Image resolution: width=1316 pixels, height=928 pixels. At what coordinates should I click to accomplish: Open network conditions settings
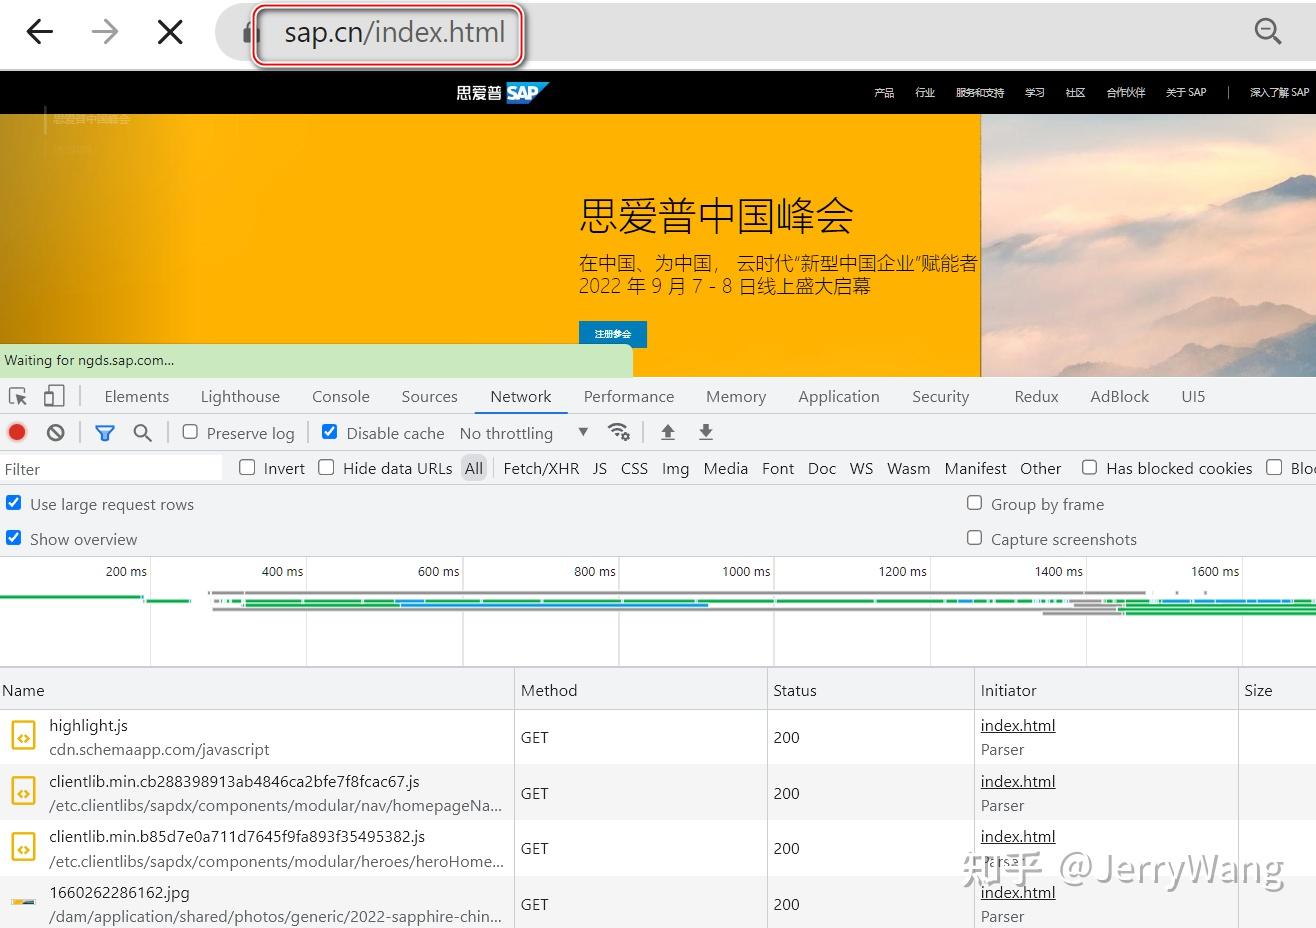coord(619,432)
